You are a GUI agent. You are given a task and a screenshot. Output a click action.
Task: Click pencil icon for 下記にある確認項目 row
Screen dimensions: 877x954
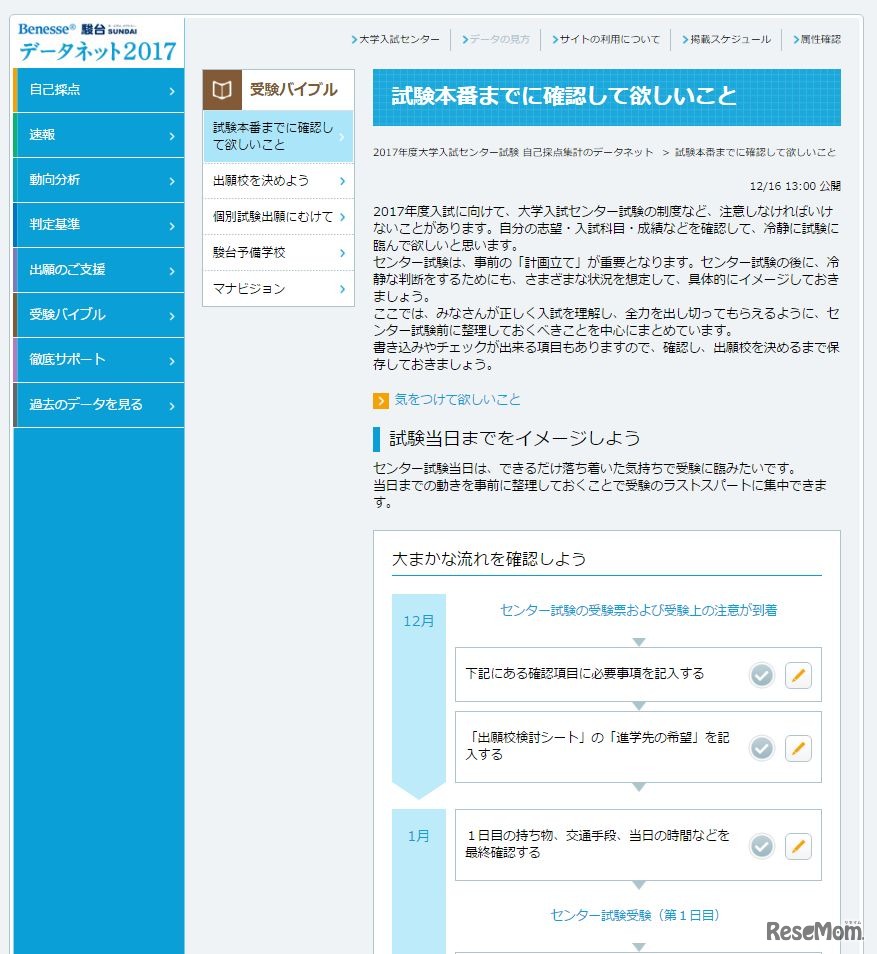(x=798, y=675)
